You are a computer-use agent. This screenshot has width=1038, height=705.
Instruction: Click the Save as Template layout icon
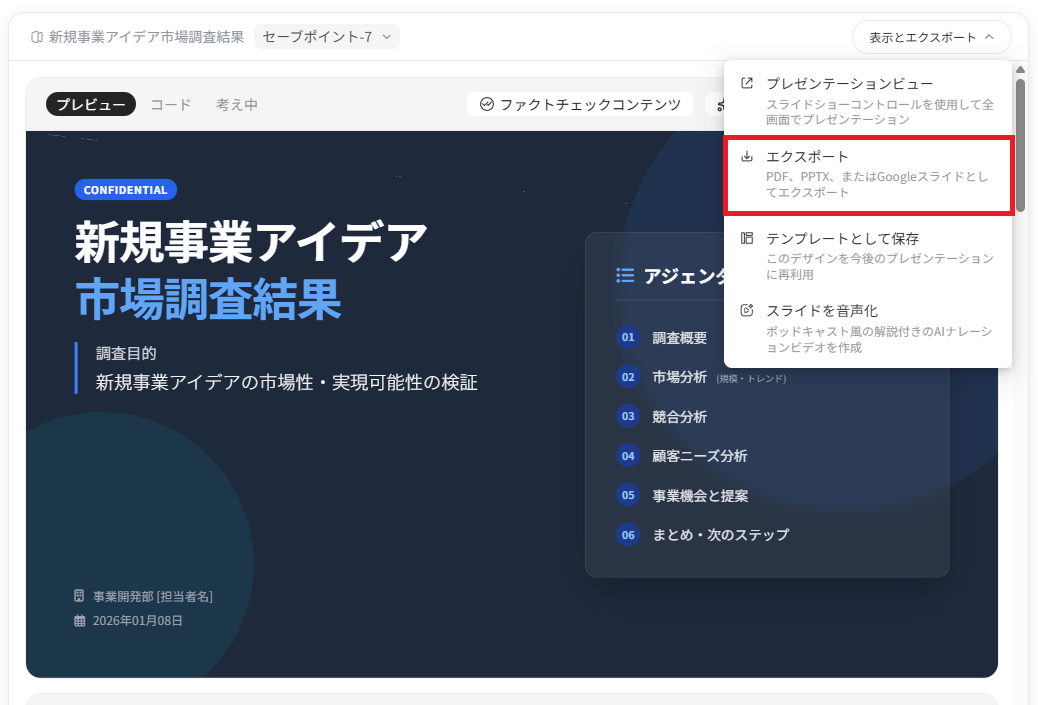pos(746,238)
